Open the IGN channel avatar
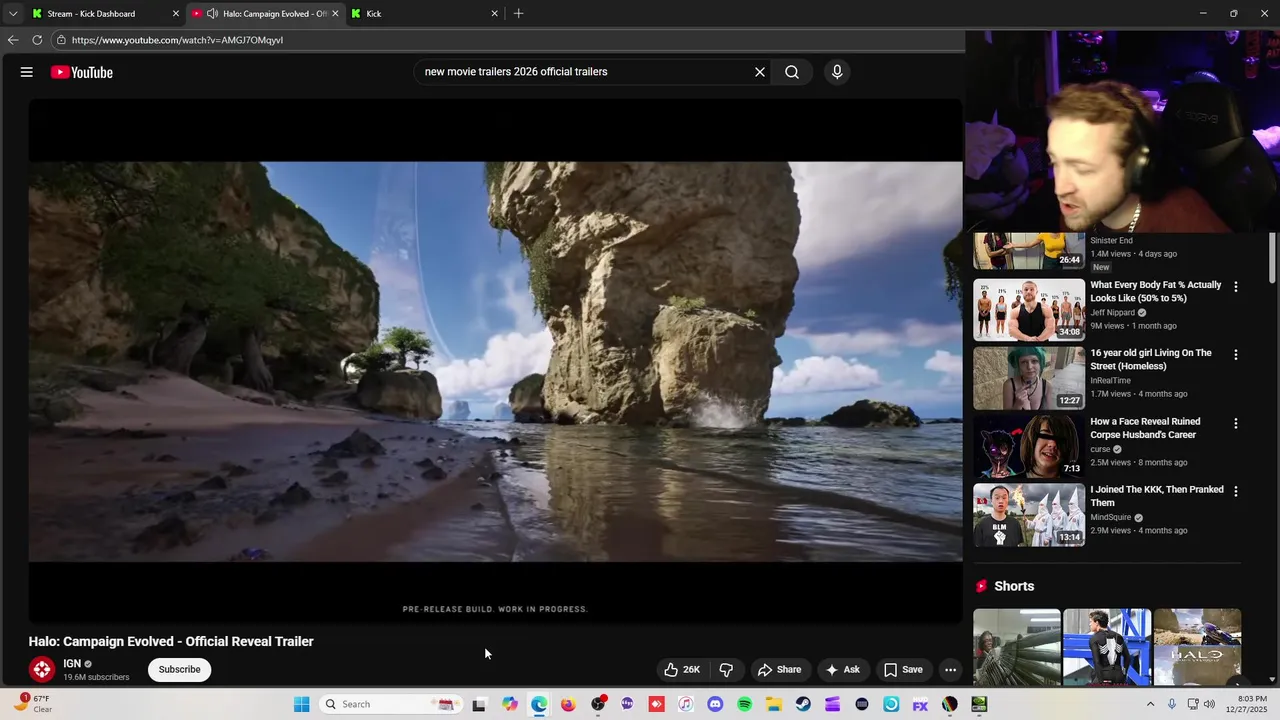Image resolution: width=1280 pixels, height=720 pixels. tap(42, 669)
